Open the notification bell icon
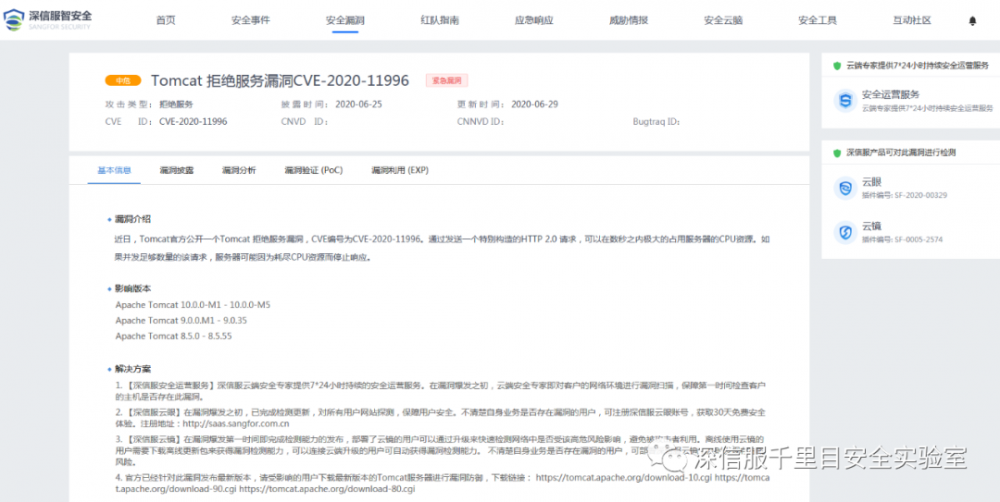Image resolution: width=1000 pixels, height=502 pixels. 972,20
